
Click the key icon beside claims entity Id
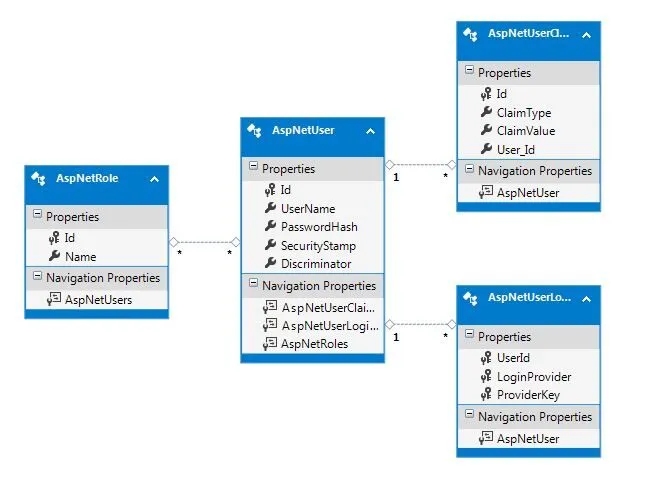tap(486, 94)
